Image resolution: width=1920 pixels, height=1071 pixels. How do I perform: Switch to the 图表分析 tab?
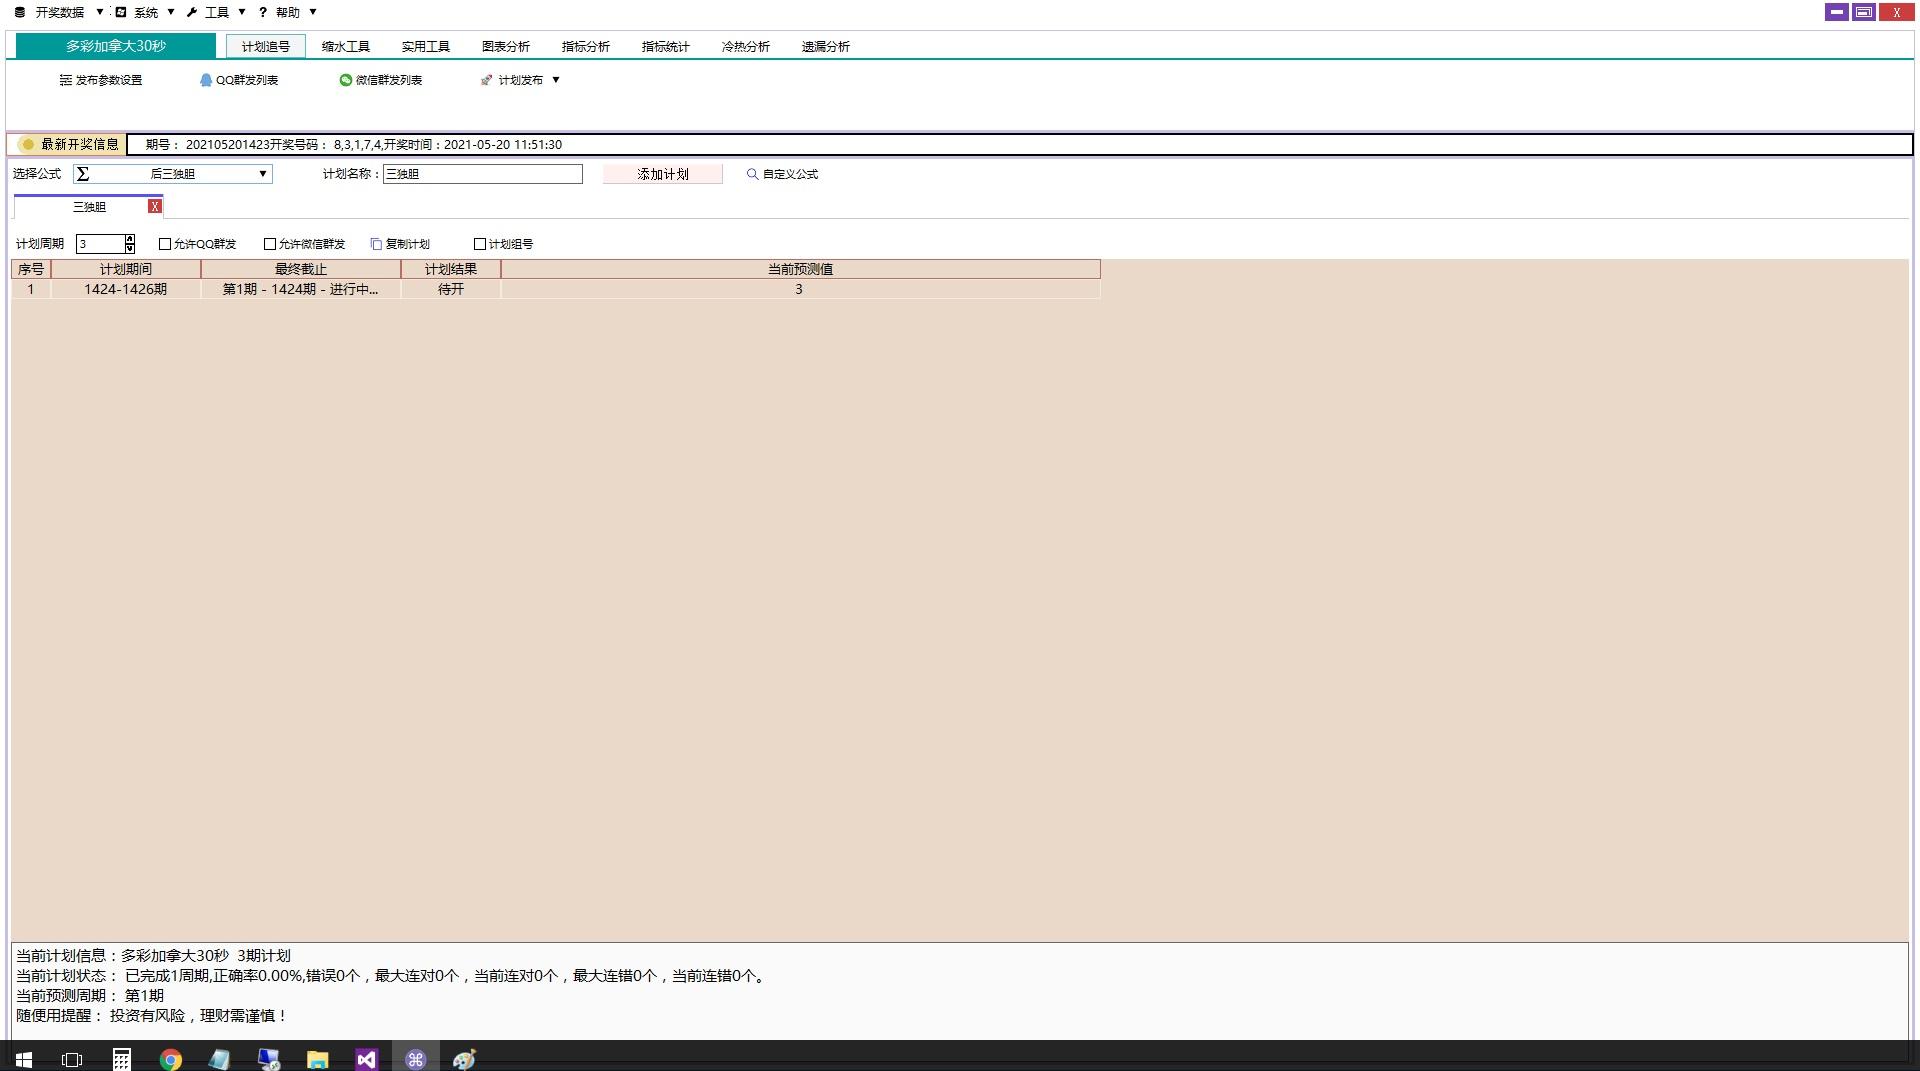(506, 46)
